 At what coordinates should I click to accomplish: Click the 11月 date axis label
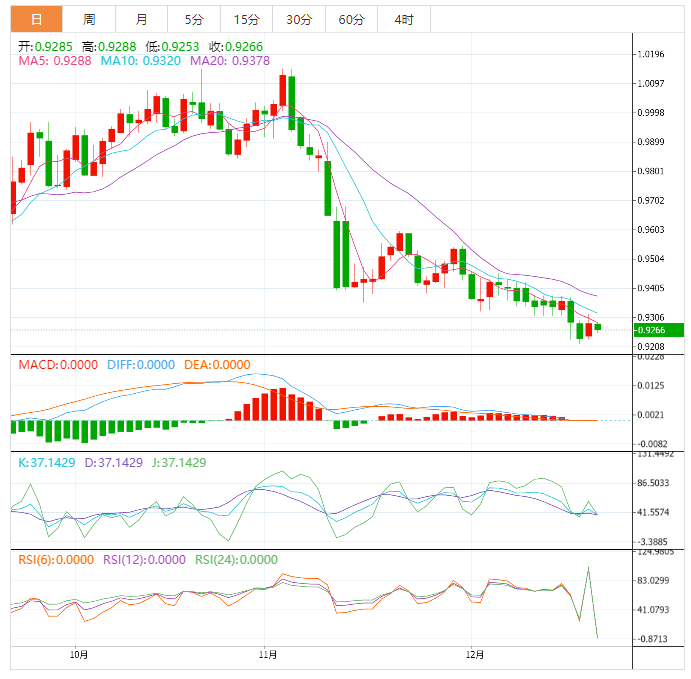click(267, 655)
